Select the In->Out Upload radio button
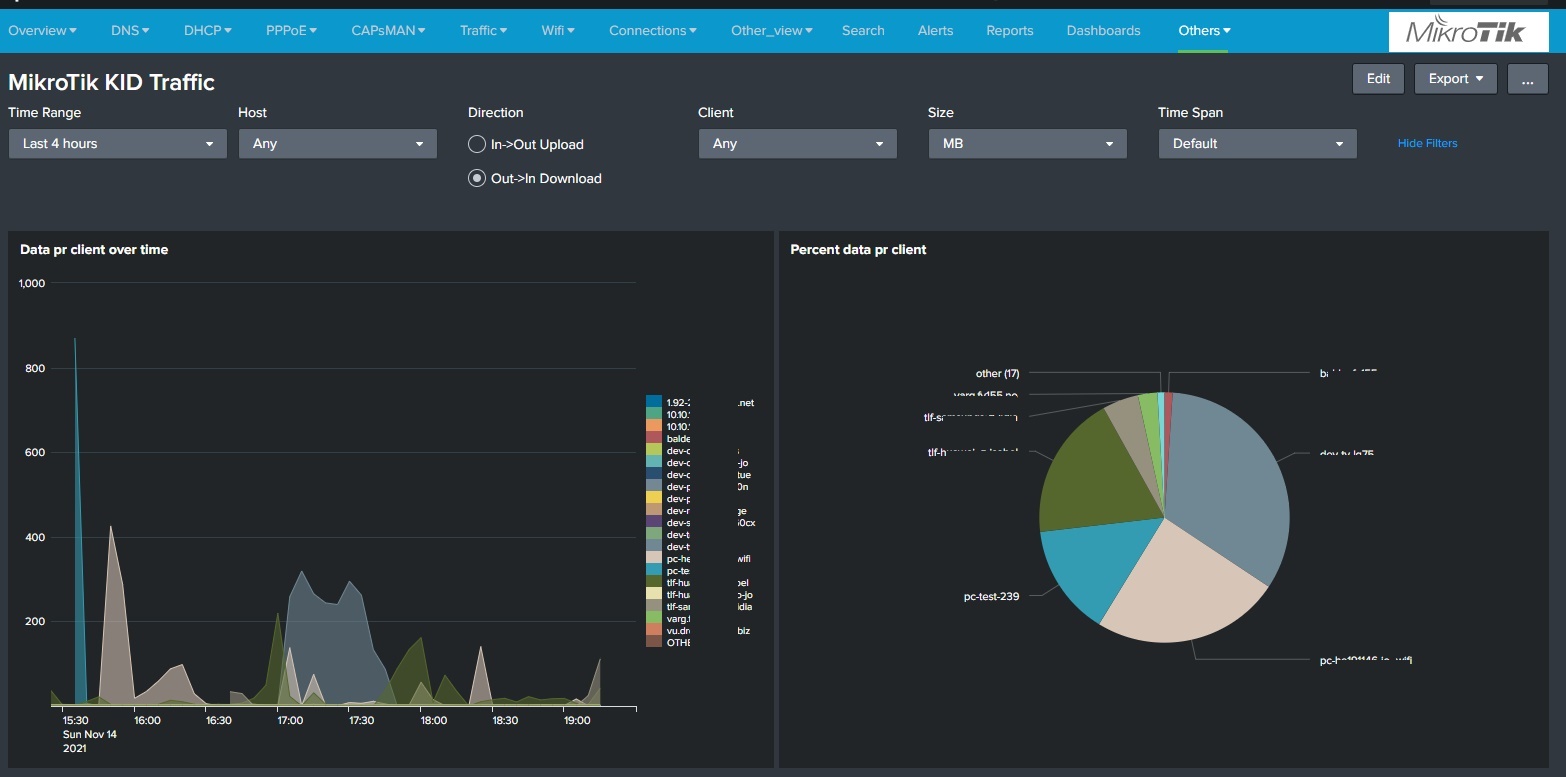This screenshot has height=777, width=1566. [477, 144]
